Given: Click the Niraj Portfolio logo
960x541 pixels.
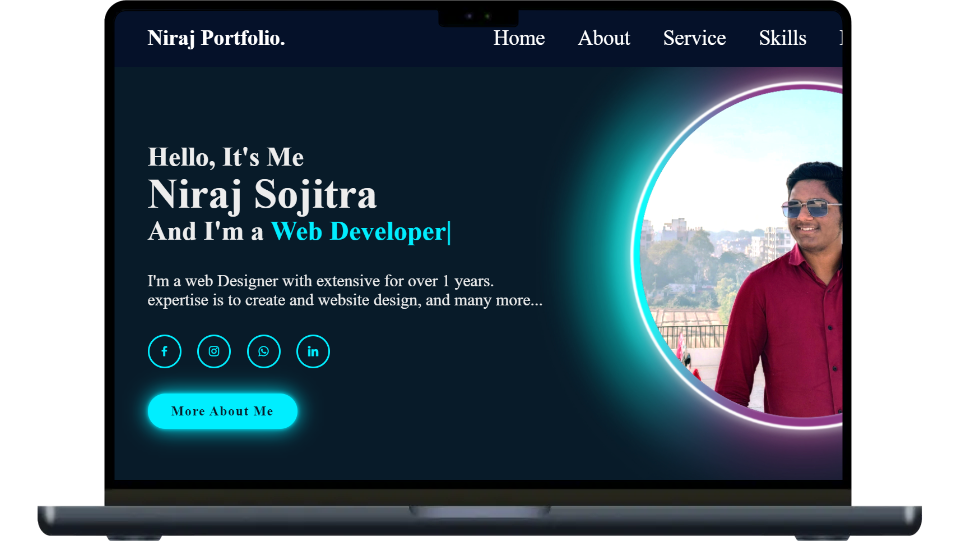Looking at the screenshot, I should tap(216, 38).
